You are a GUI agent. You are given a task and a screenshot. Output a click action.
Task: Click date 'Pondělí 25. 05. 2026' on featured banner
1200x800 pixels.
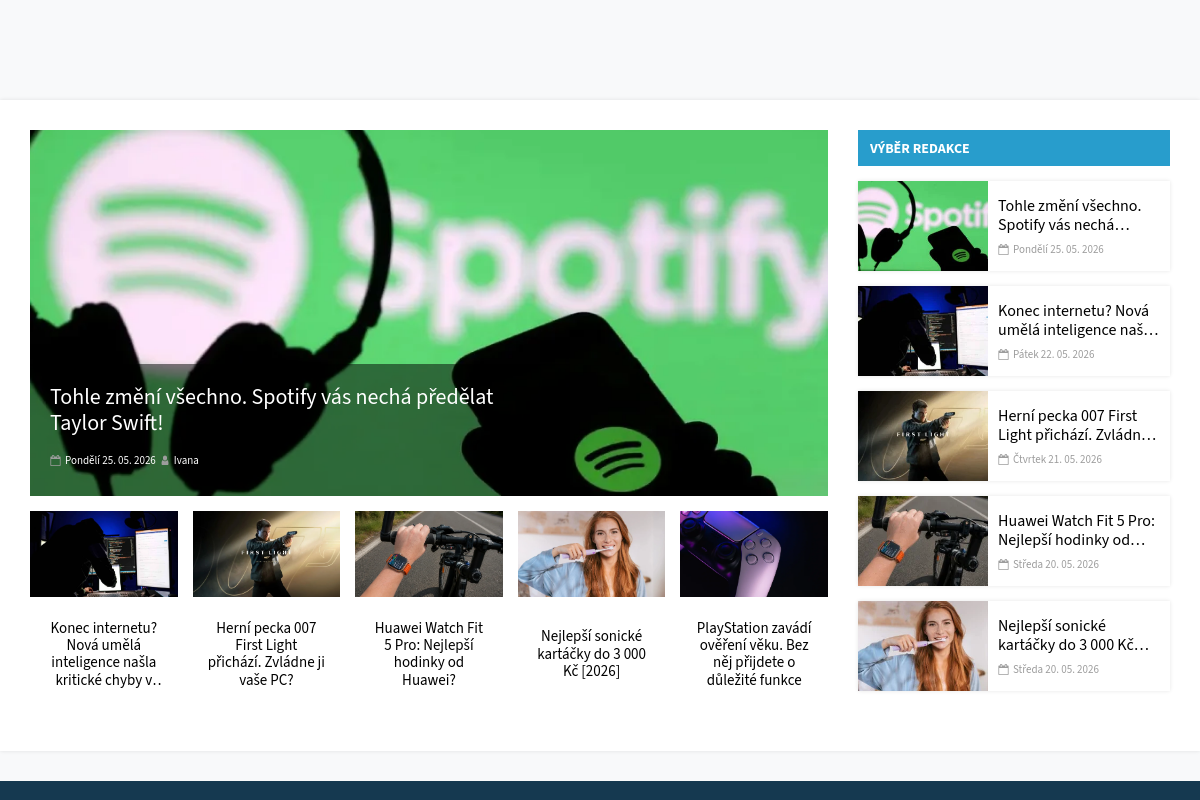(110, 461)
